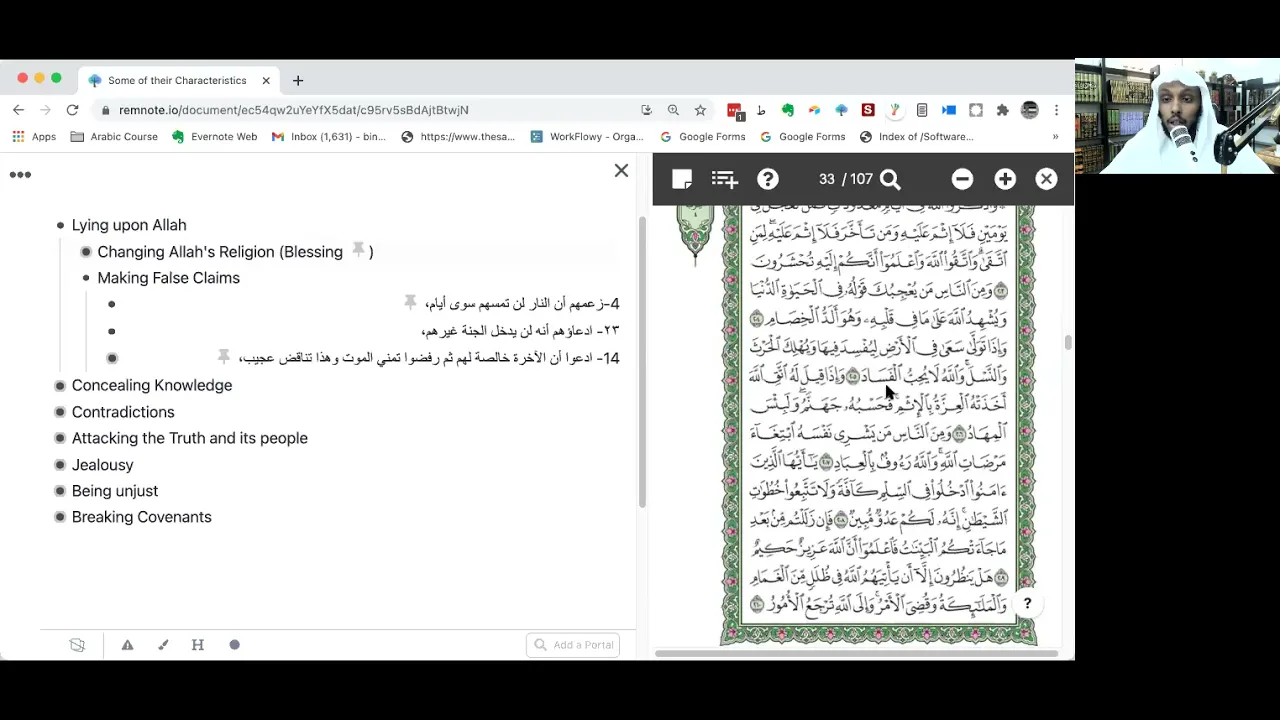Click the Arabic text line numbered ٢٣
The image size is (1280, 720).
coord(520,331)
